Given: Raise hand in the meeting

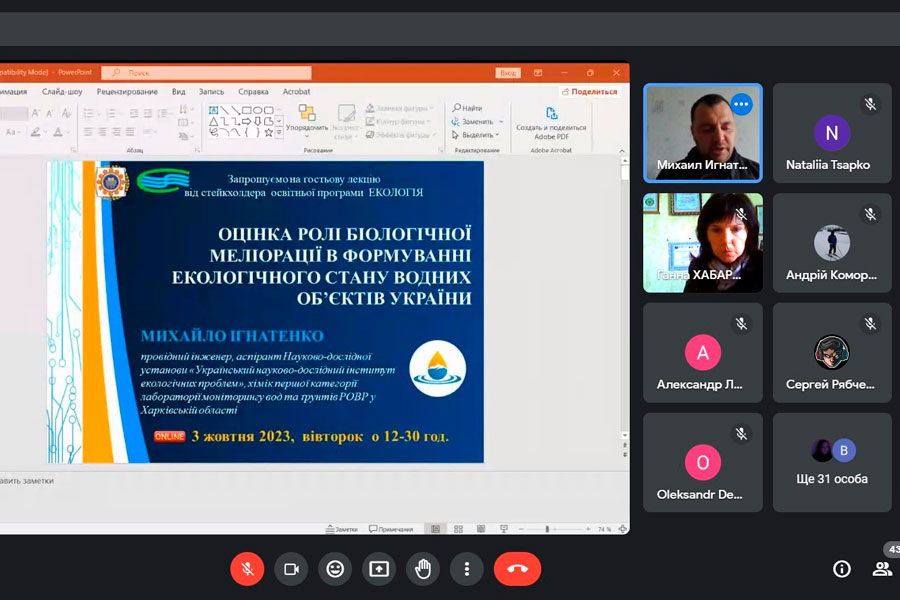Looking at the screenshot, I should point(423,569).
